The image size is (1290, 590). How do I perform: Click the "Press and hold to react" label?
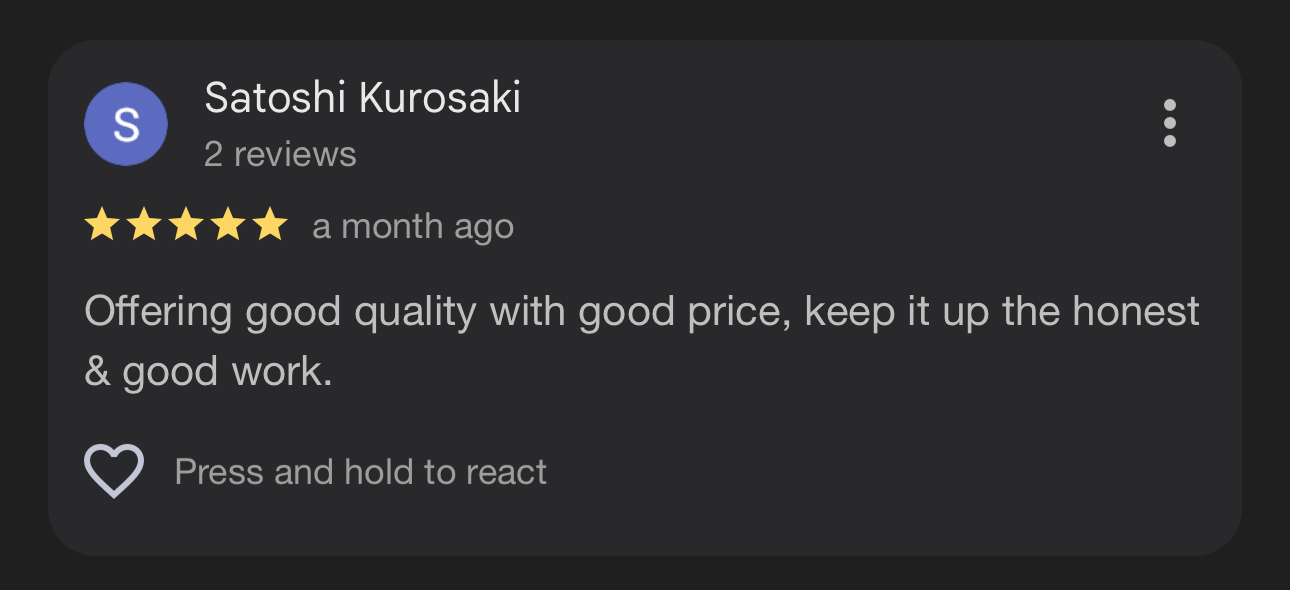click(x=360, y=472)
